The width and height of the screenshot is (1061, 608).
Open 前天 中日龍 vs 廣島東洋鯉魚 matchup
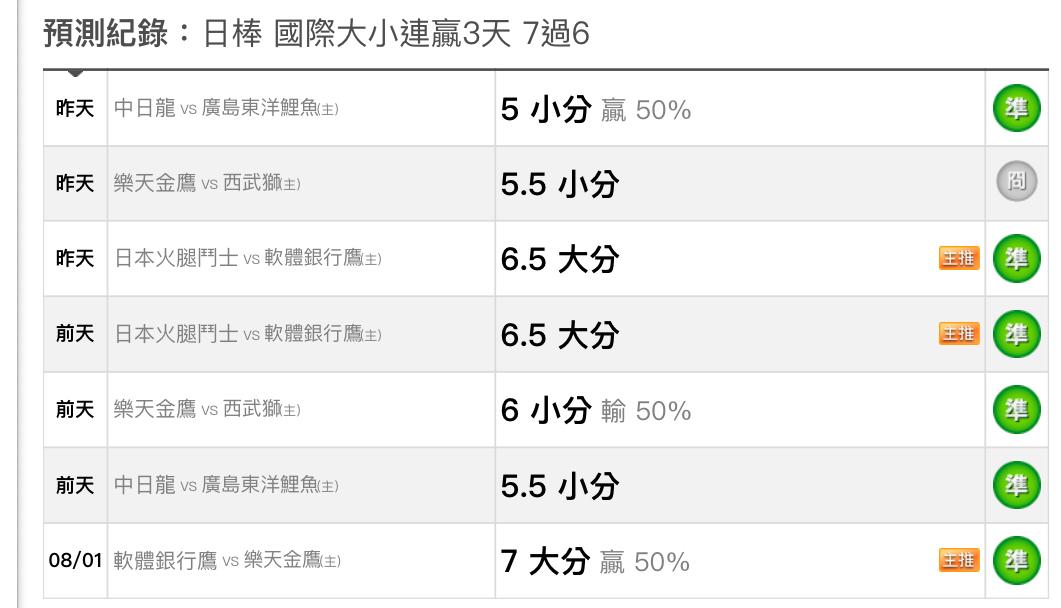coord(226,485)
